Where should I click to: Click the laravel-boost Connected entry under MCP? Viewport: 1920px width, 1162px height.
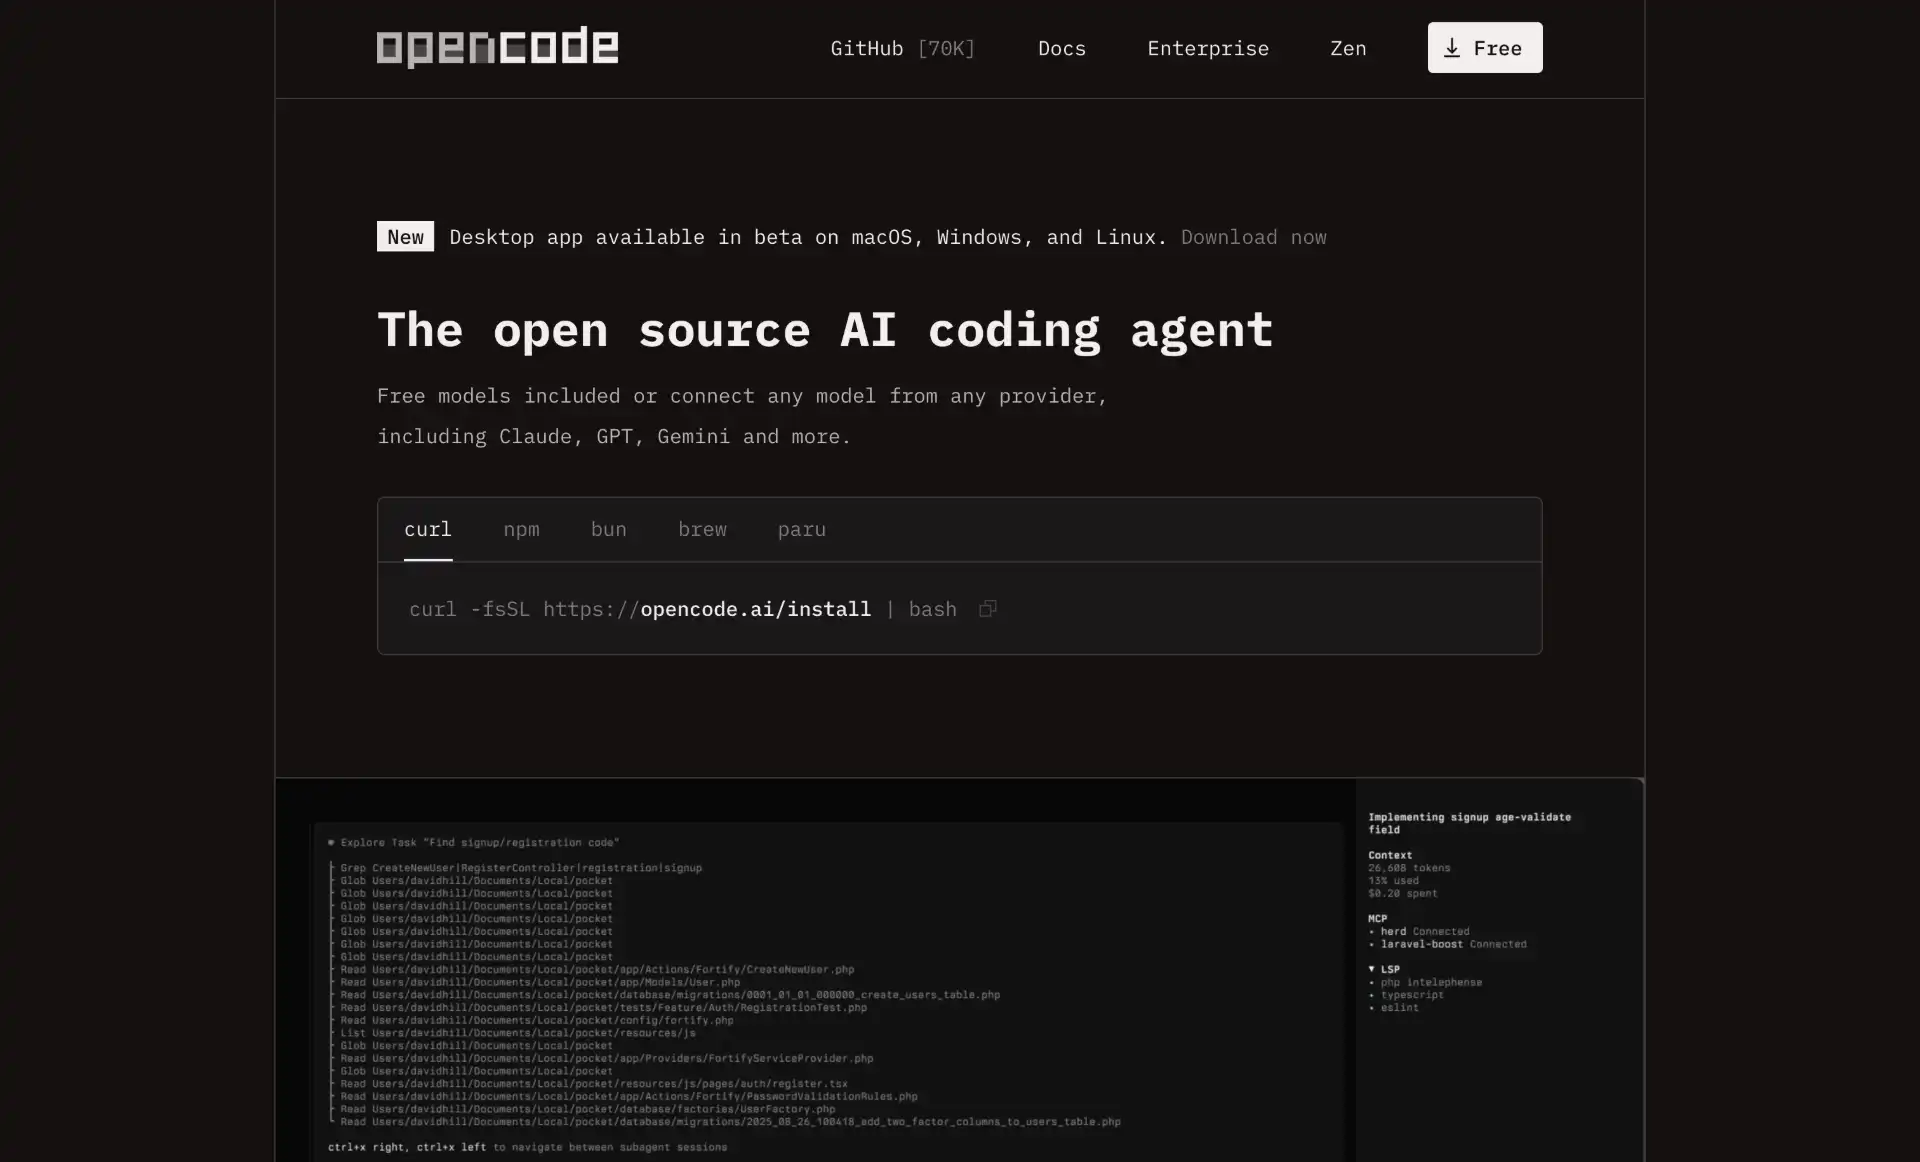point(1447,943)
